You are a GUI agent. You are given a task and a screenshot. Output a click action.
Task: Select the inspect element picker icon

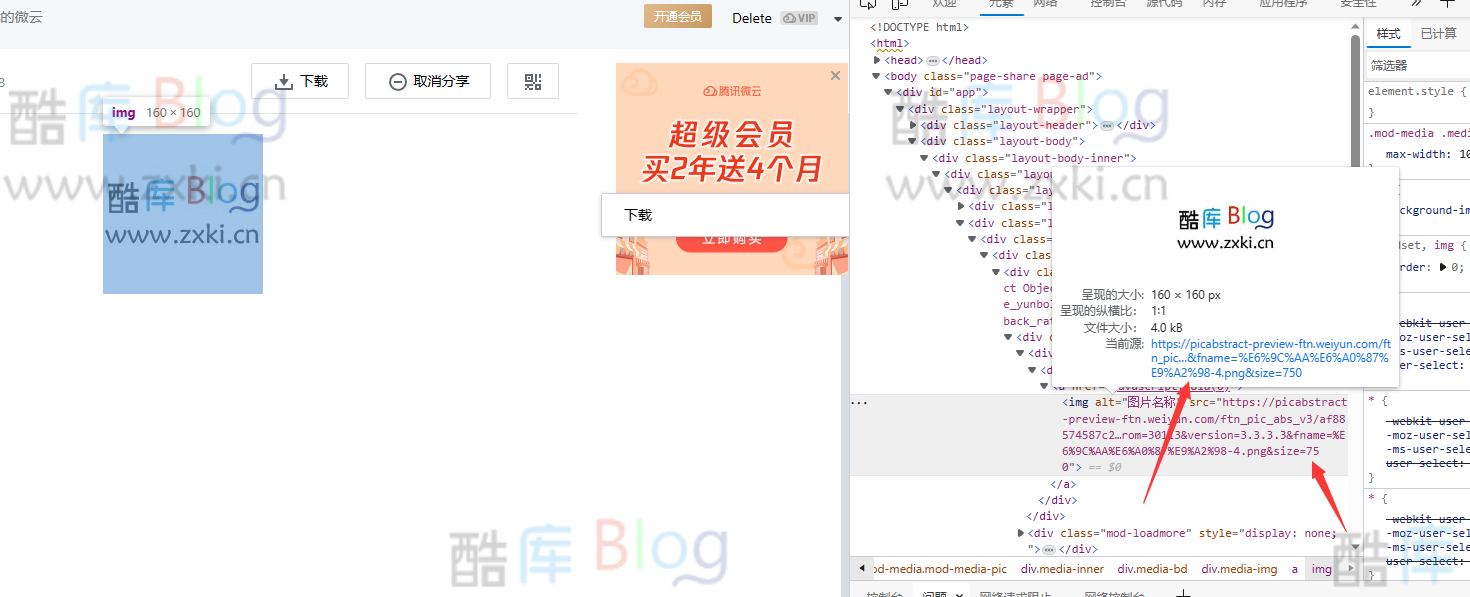point(868,4)
